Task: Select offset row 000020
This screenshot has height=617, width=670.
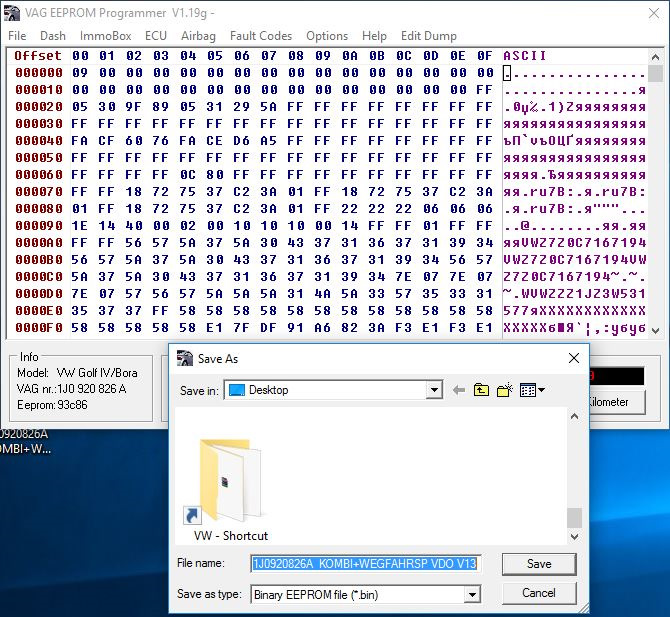Action: pos(39,107)
